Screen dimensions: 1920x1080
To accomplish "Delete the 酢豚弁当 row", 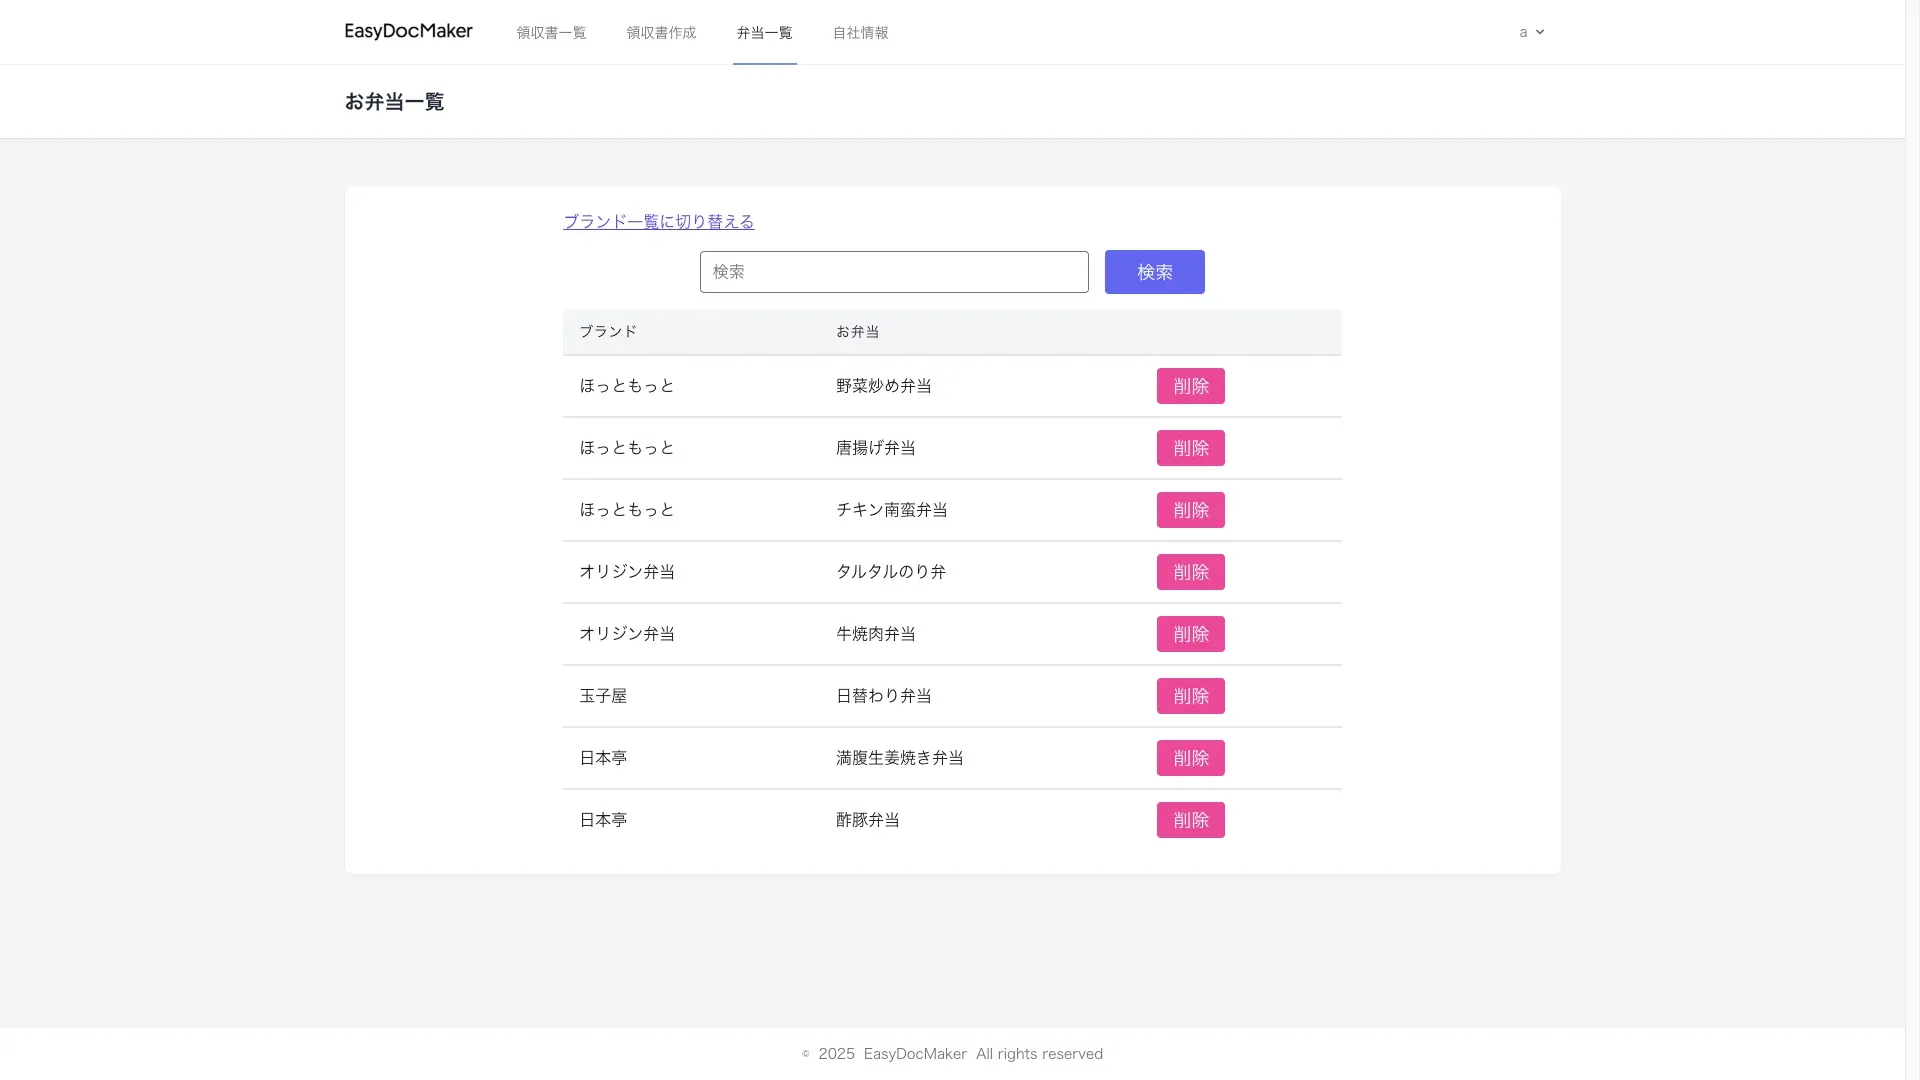I will point(1190,820).
